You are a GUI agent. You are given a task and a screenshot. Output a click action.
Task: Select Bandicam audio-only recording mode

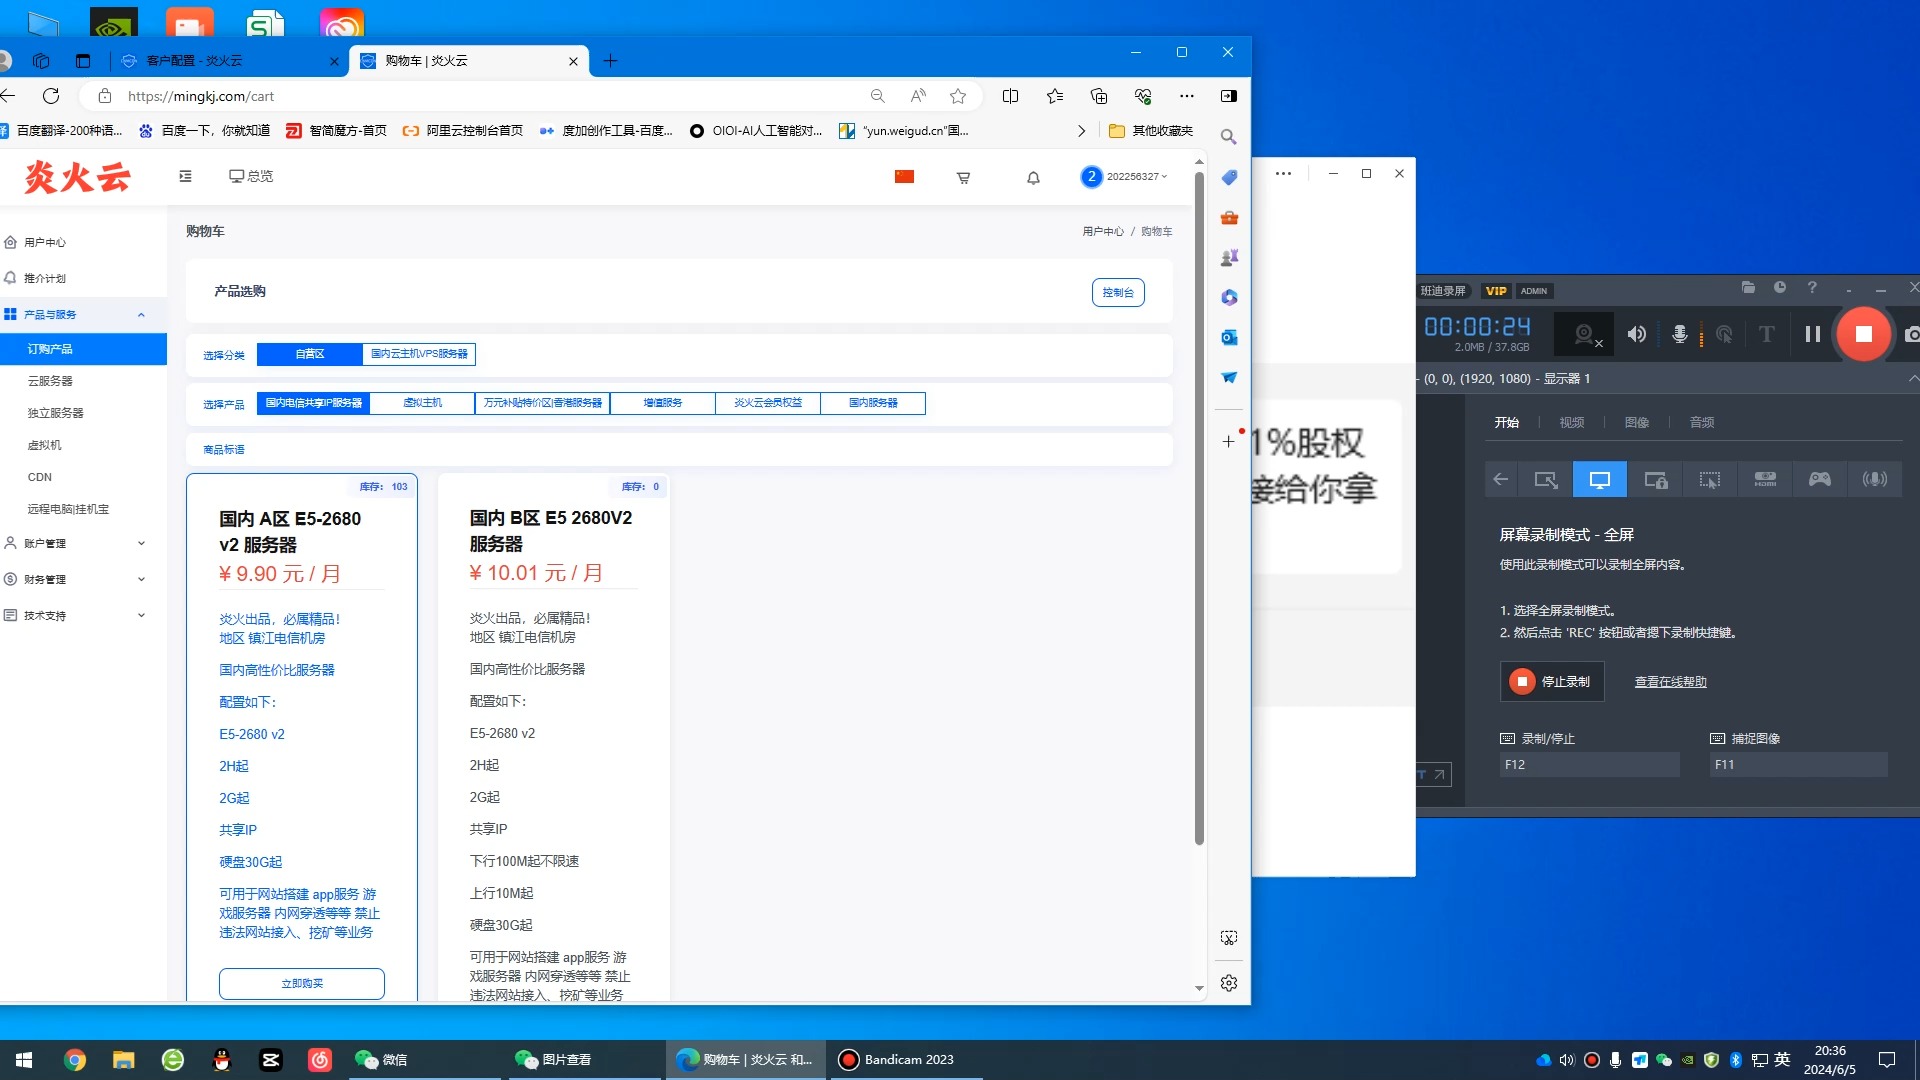click(1875, 480)
